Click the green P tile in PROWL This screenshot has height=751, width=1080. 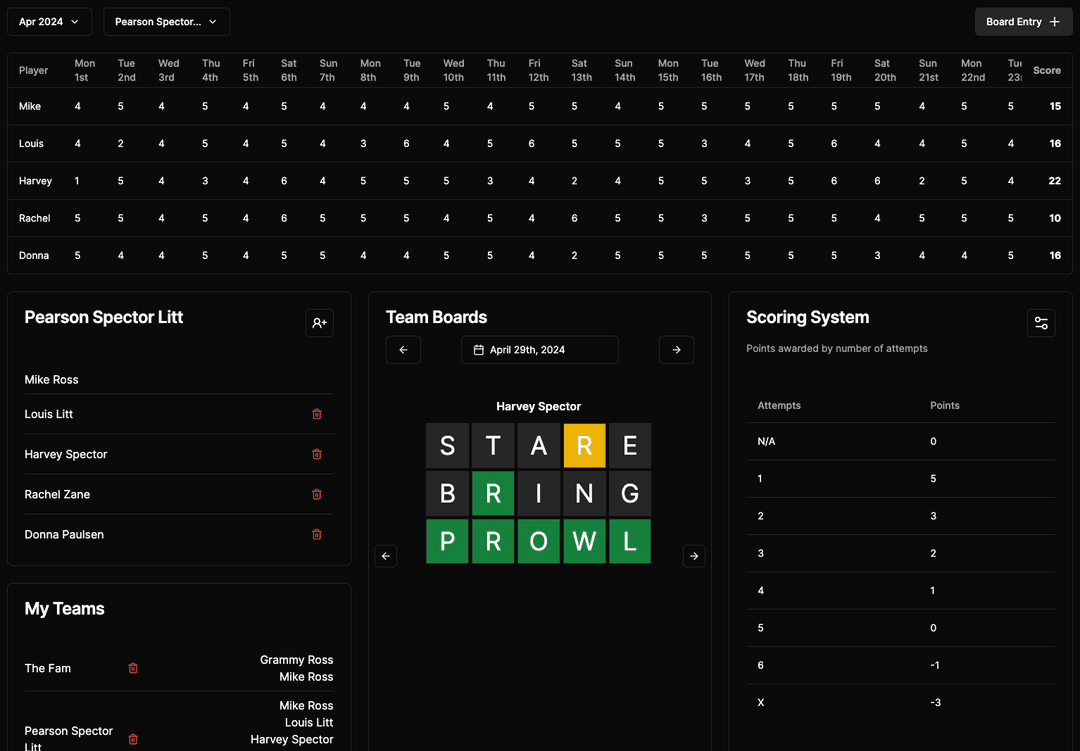[447, 541]
